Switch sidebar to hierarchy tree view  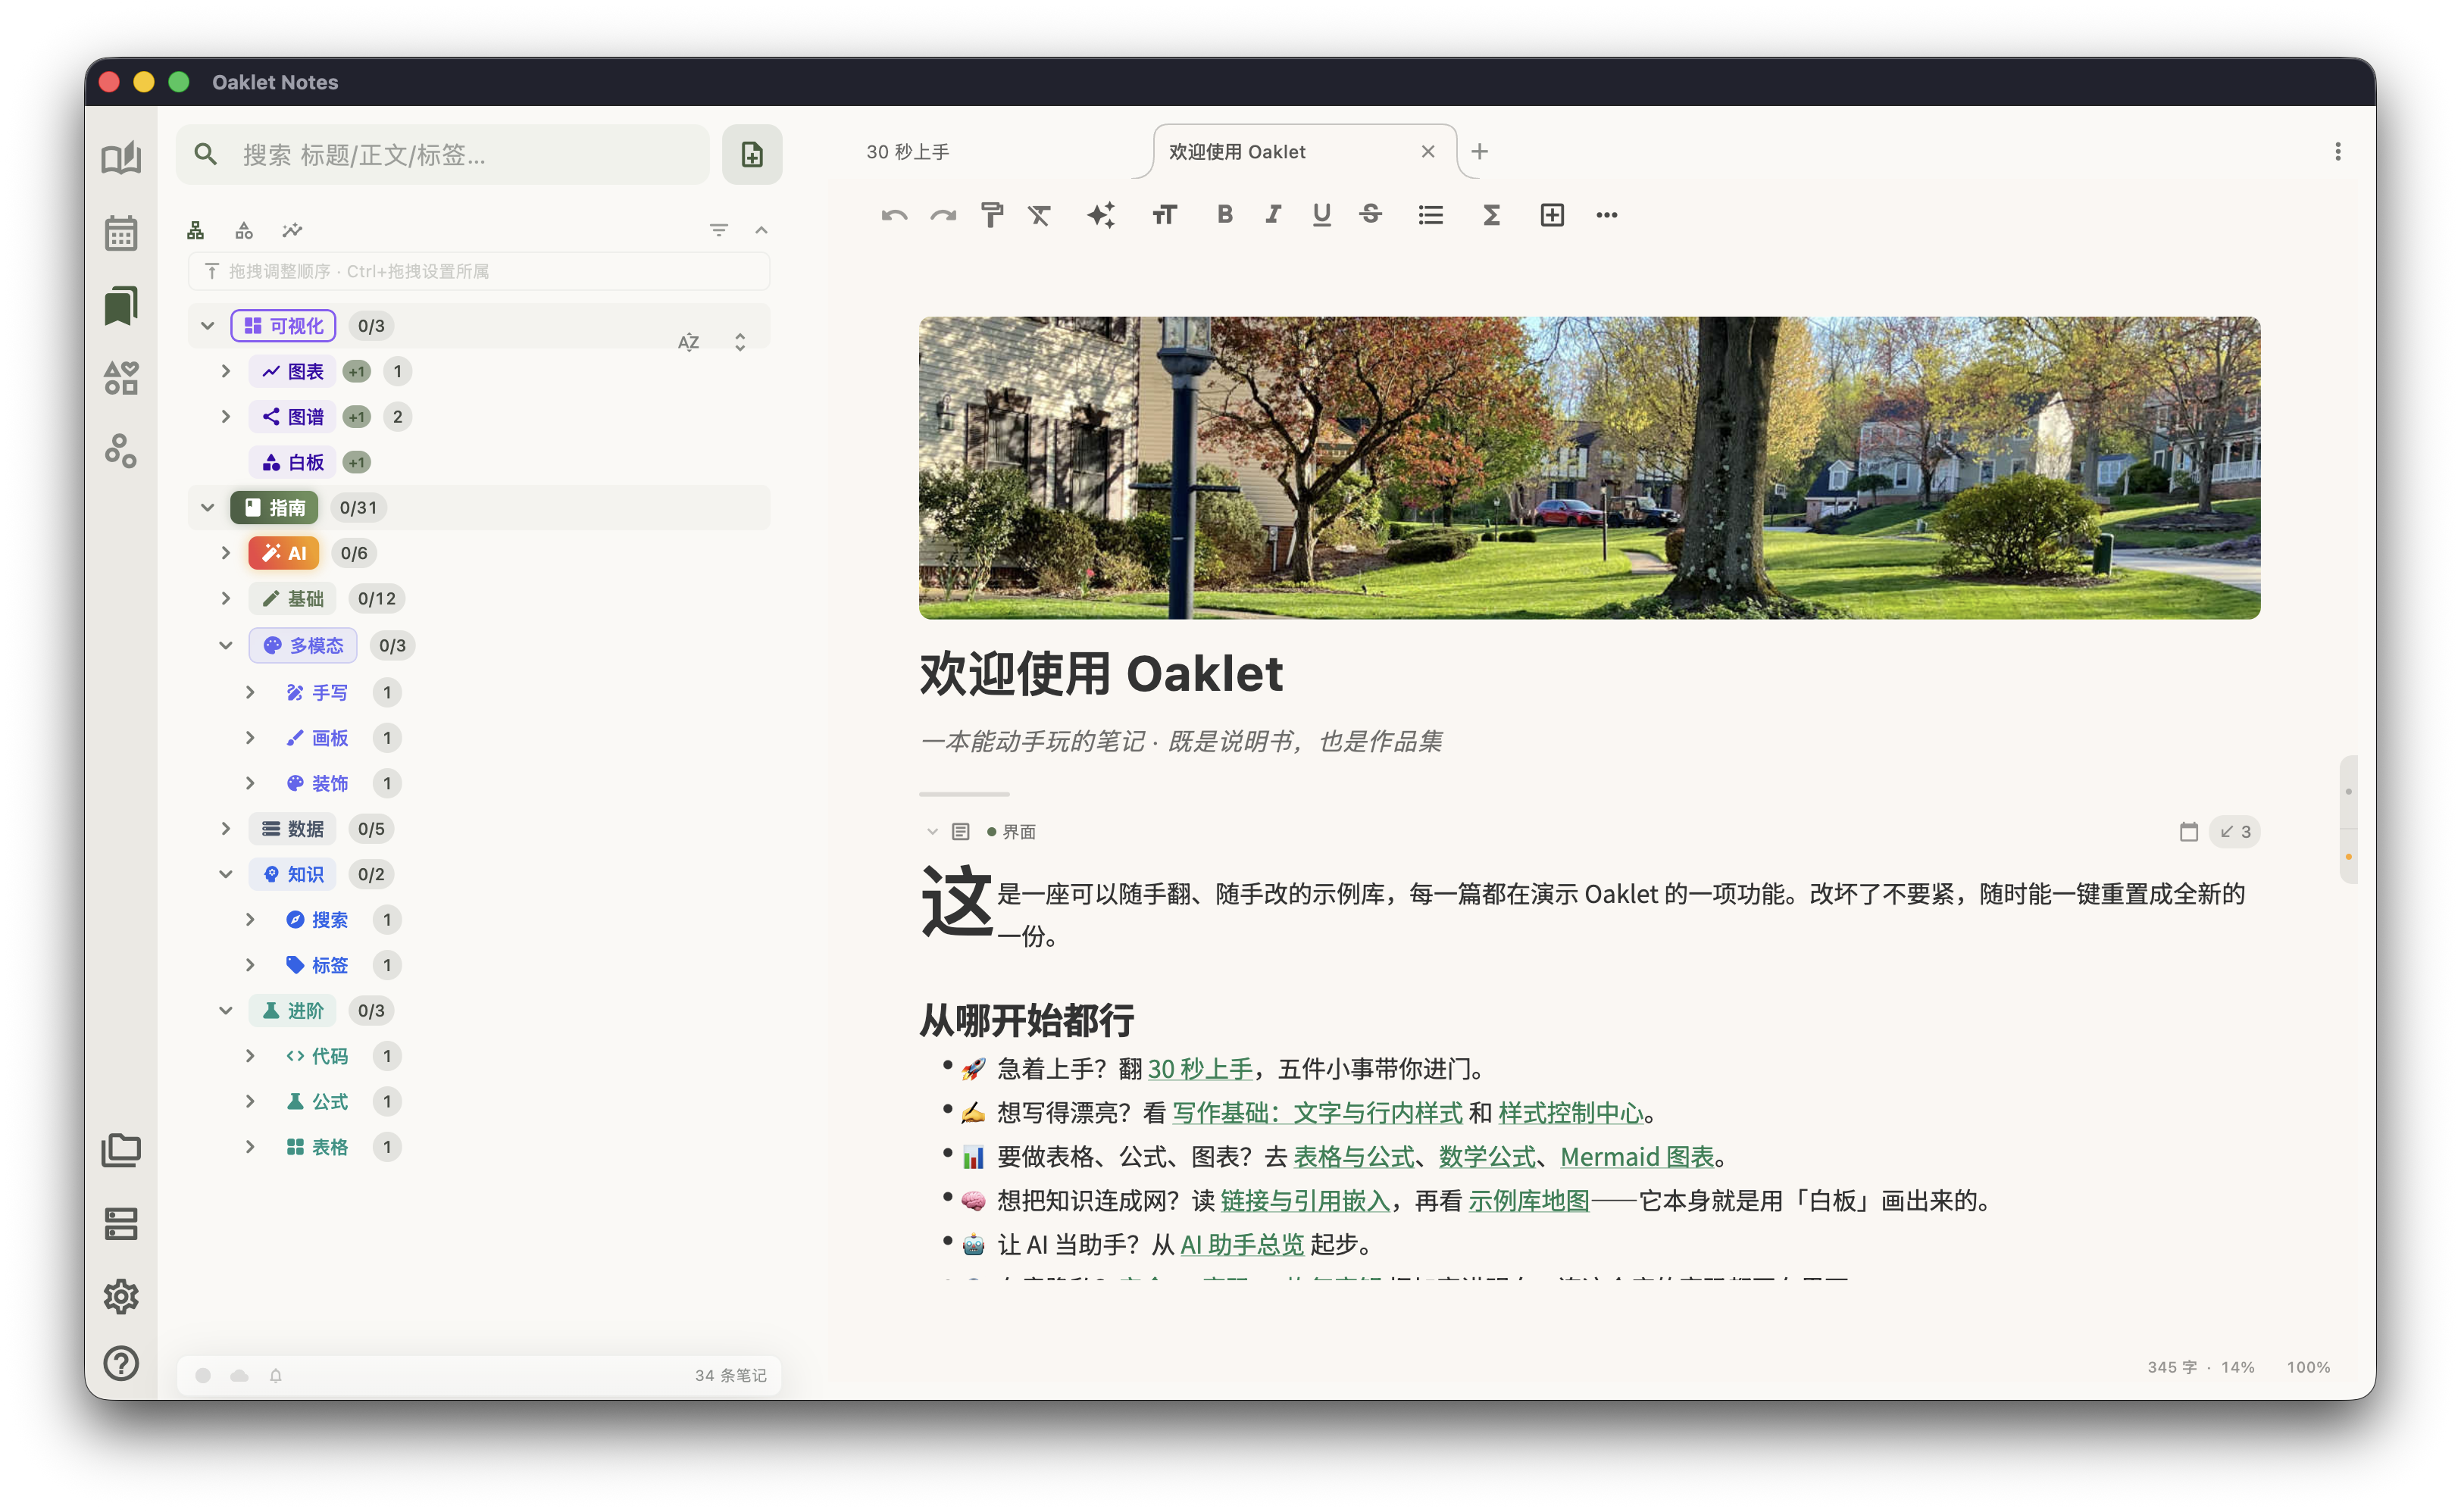[196, 231]
